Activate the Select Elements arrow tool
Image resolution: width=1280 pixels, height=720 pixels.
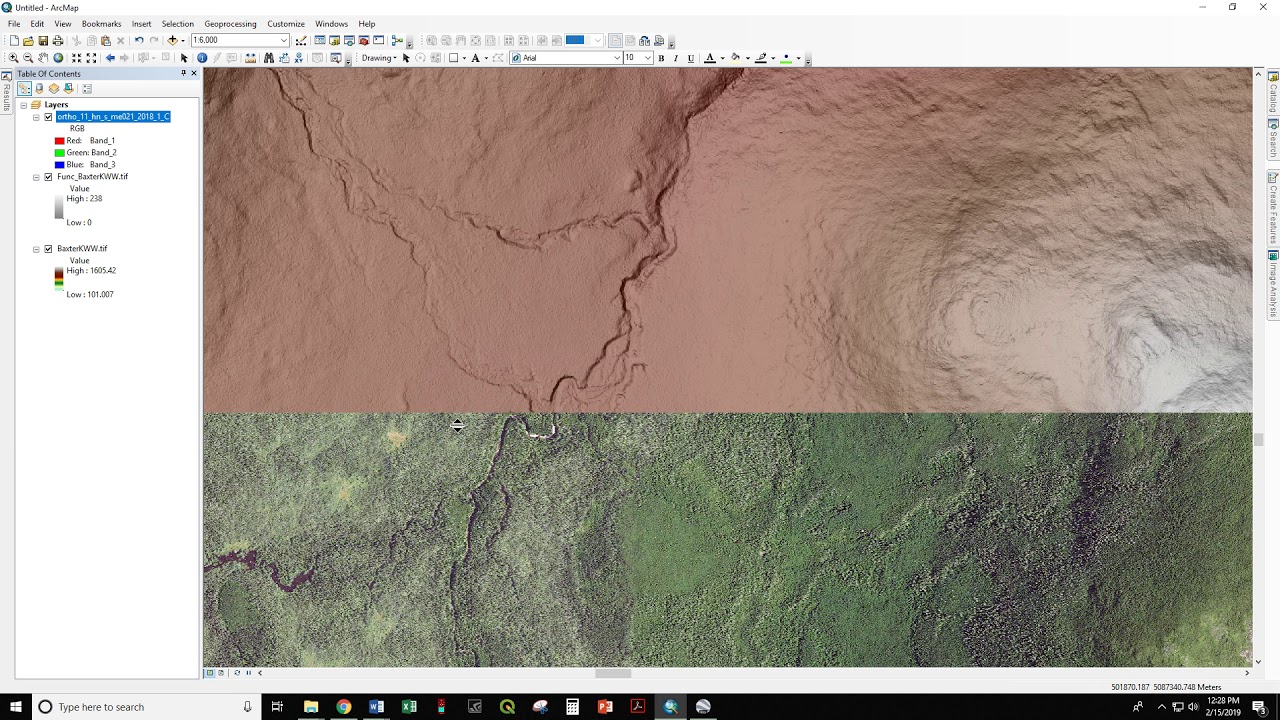tap(184, 58)
